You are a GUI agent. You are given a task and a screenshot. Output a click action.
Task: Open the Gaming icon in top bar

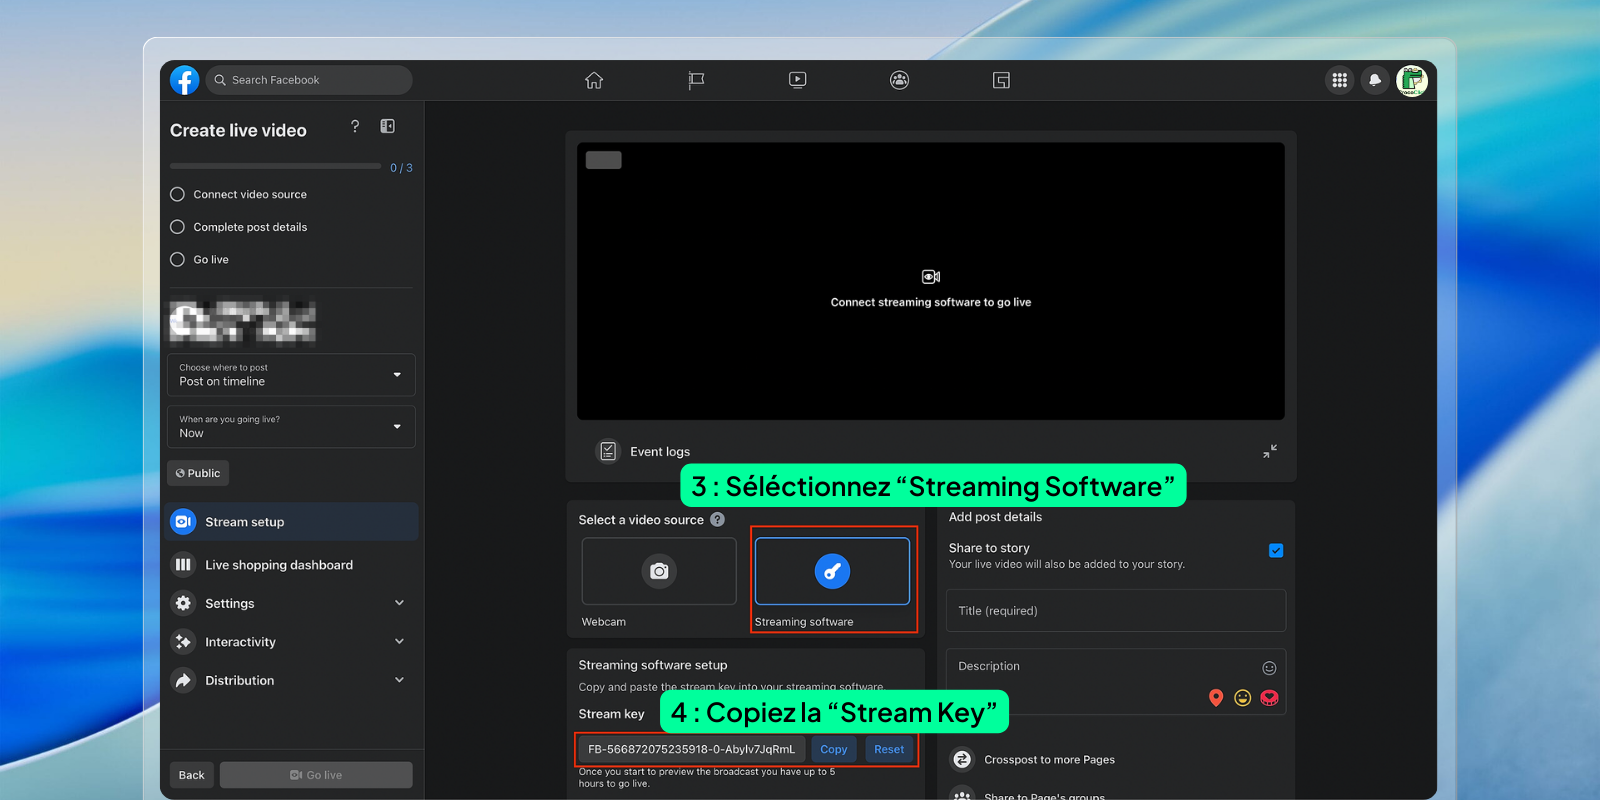click(1001, 80)
